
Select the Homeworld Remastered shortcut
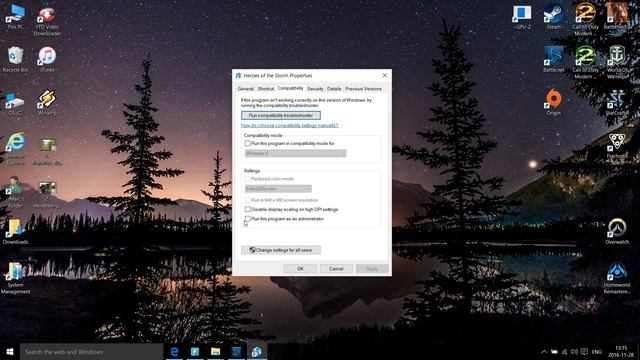pyautogui.click(x=617, y=278)
